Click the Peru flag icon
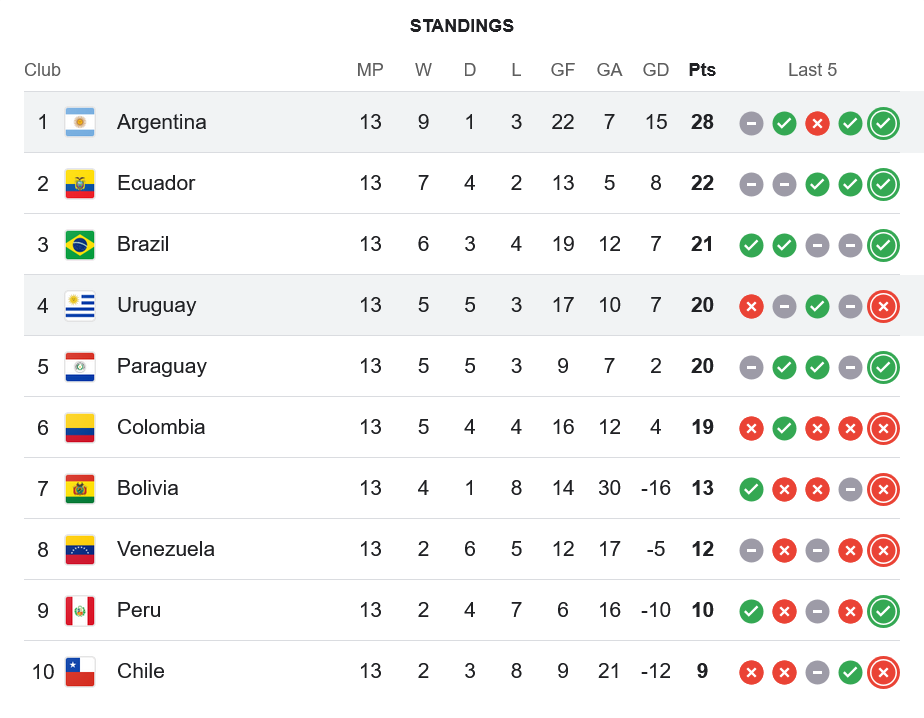 coord(80,610)
